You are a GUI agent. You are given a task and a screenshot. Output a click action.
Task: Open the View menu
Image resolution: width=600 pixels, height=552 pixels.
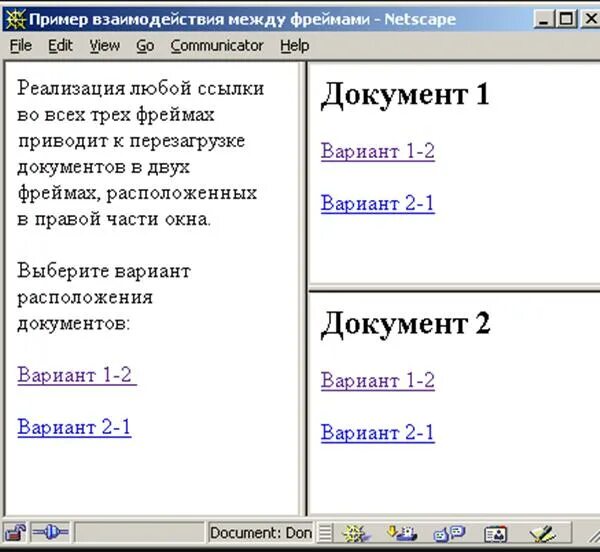[105, 46]
